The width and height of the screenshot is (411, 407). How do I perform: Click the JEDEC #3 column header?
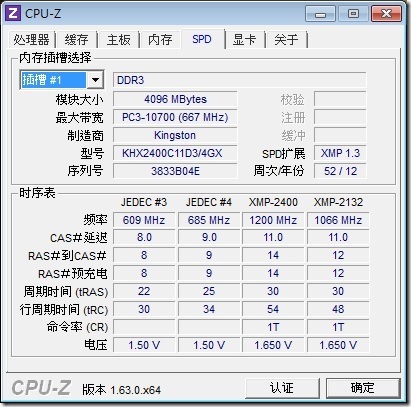coord(144,202)
